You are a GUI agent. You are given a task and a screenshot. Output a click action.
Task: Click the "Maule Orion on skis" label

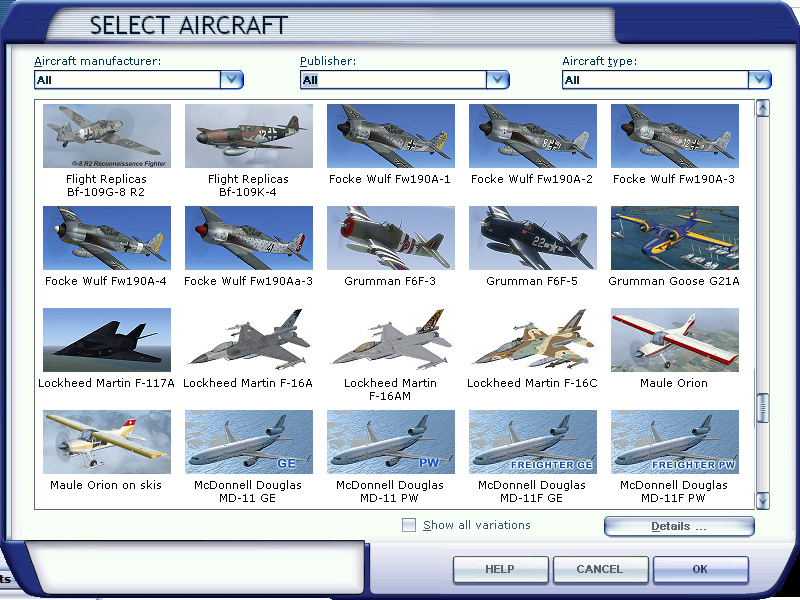point(106,485)
